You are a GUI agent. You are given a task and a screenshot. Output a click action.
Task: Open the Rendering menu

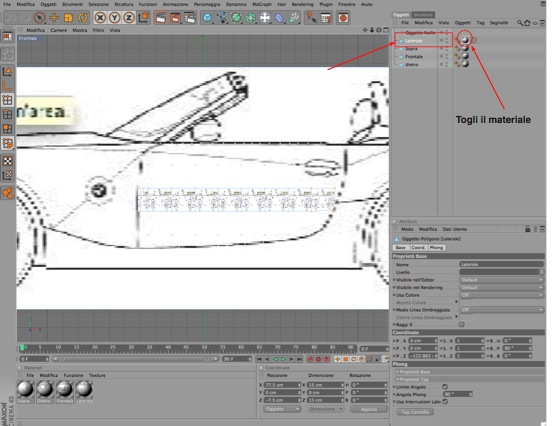tap(302, 4)
